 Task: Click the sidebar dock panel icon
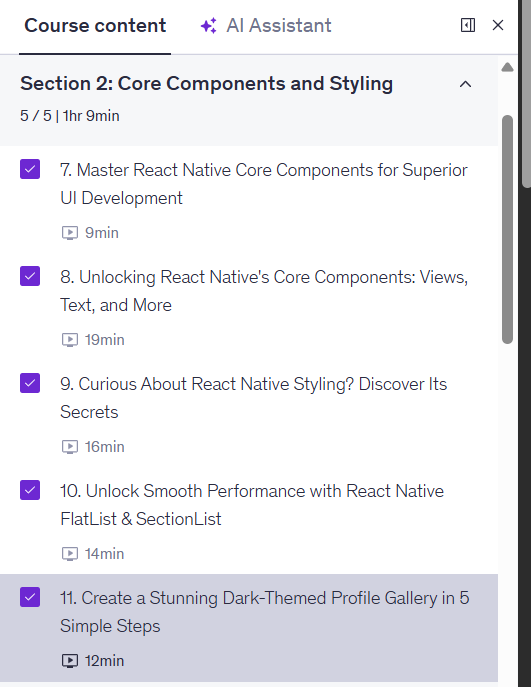pyautogui.click(x=468, y=25)
